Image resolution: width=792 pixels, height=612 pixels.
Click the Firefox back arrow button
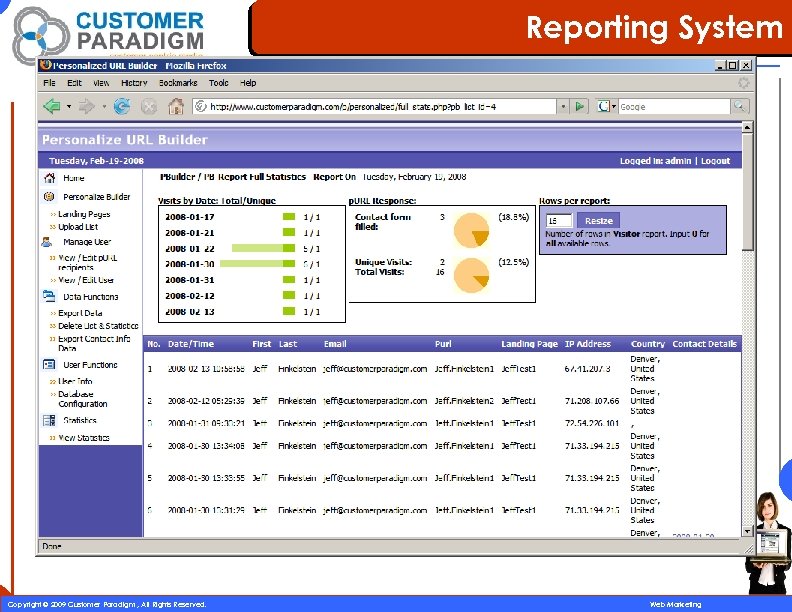[x=53, y=106]
